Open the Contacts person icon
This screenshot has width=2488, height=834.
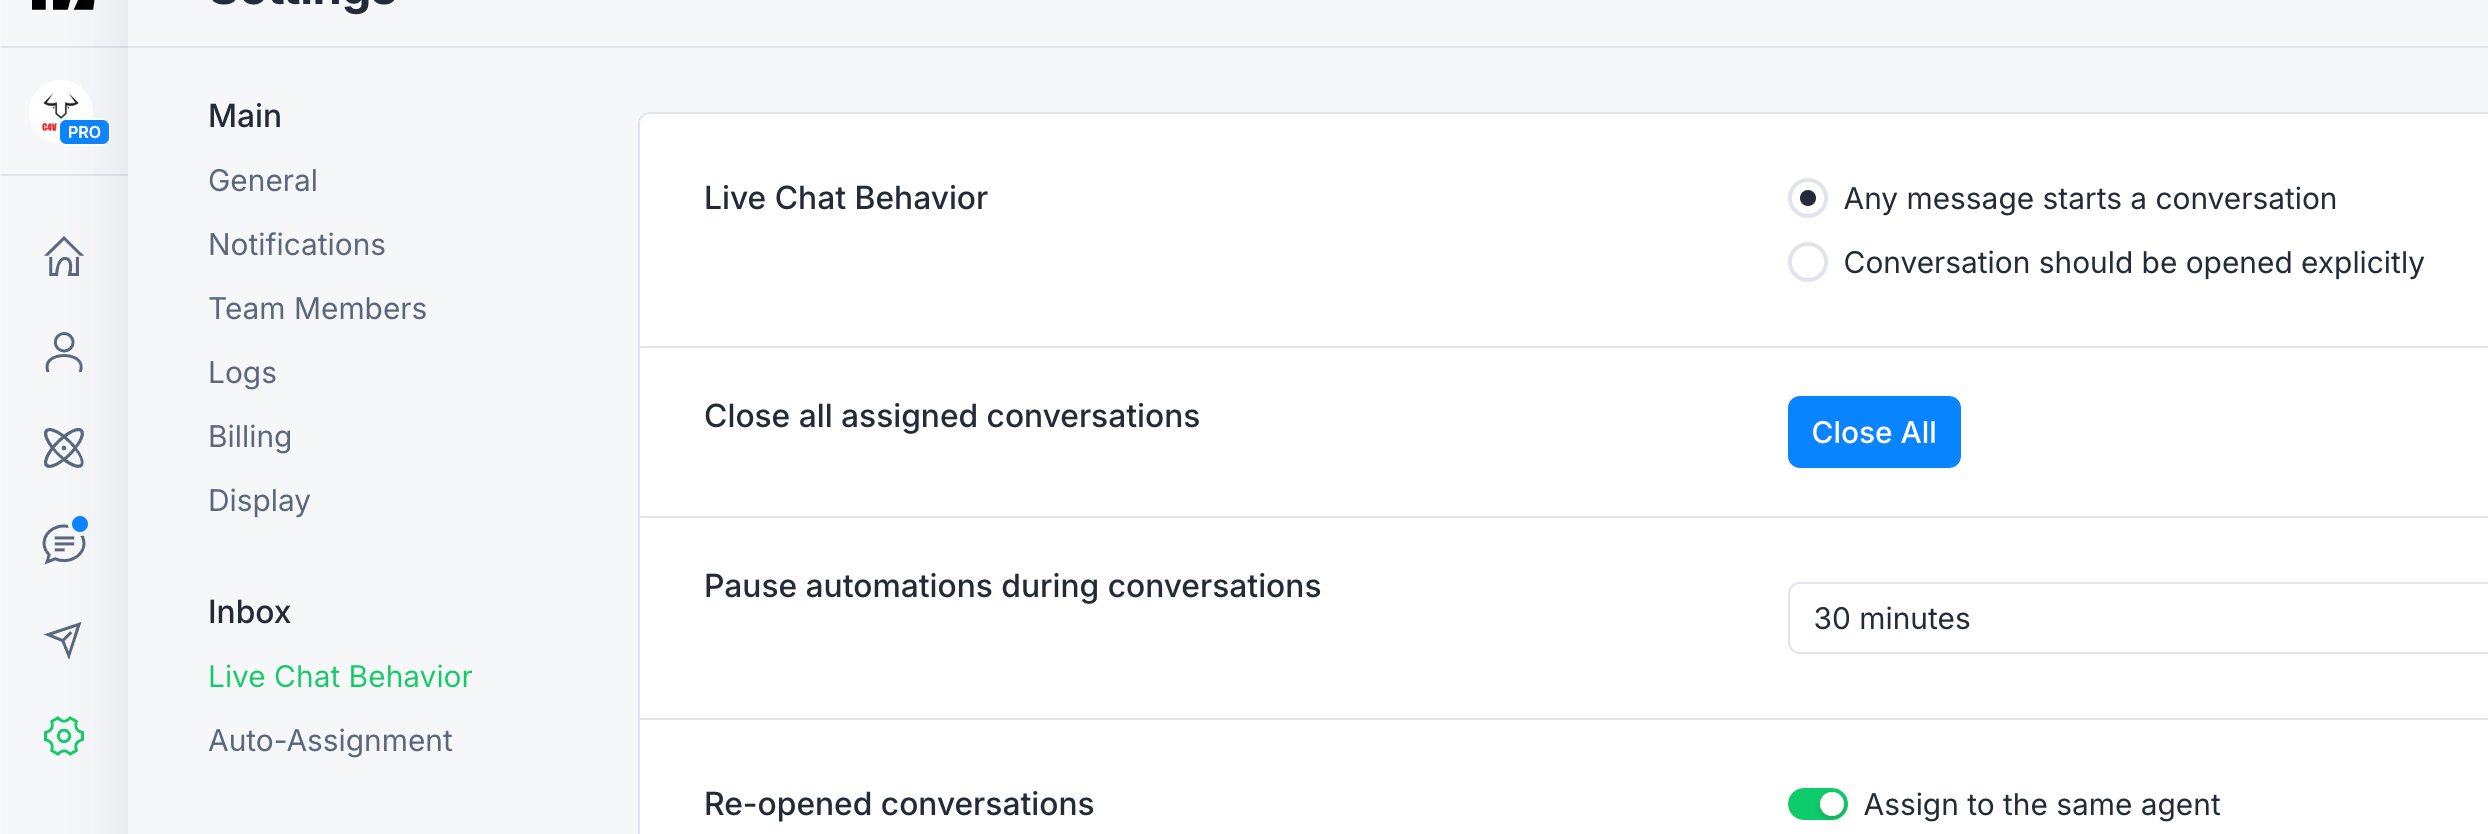64,352
